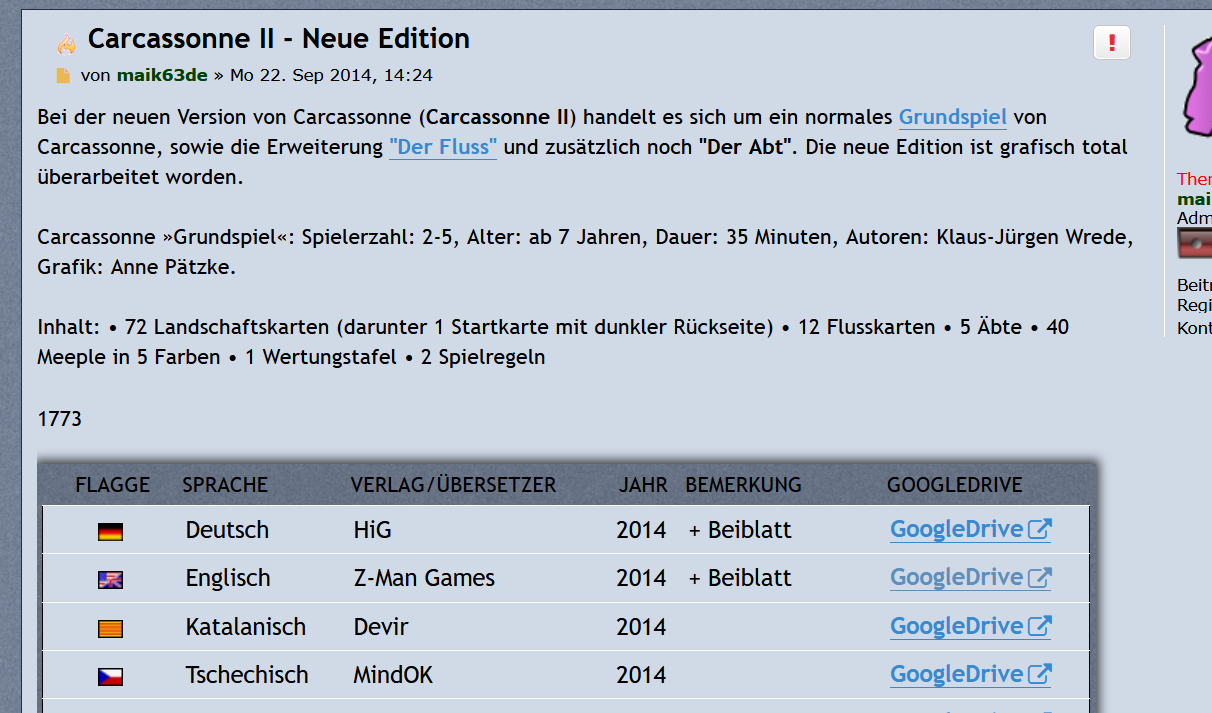Click the Czech flag icon
Viewport: 1212px width, 713px height.
(x=110, y=677)
